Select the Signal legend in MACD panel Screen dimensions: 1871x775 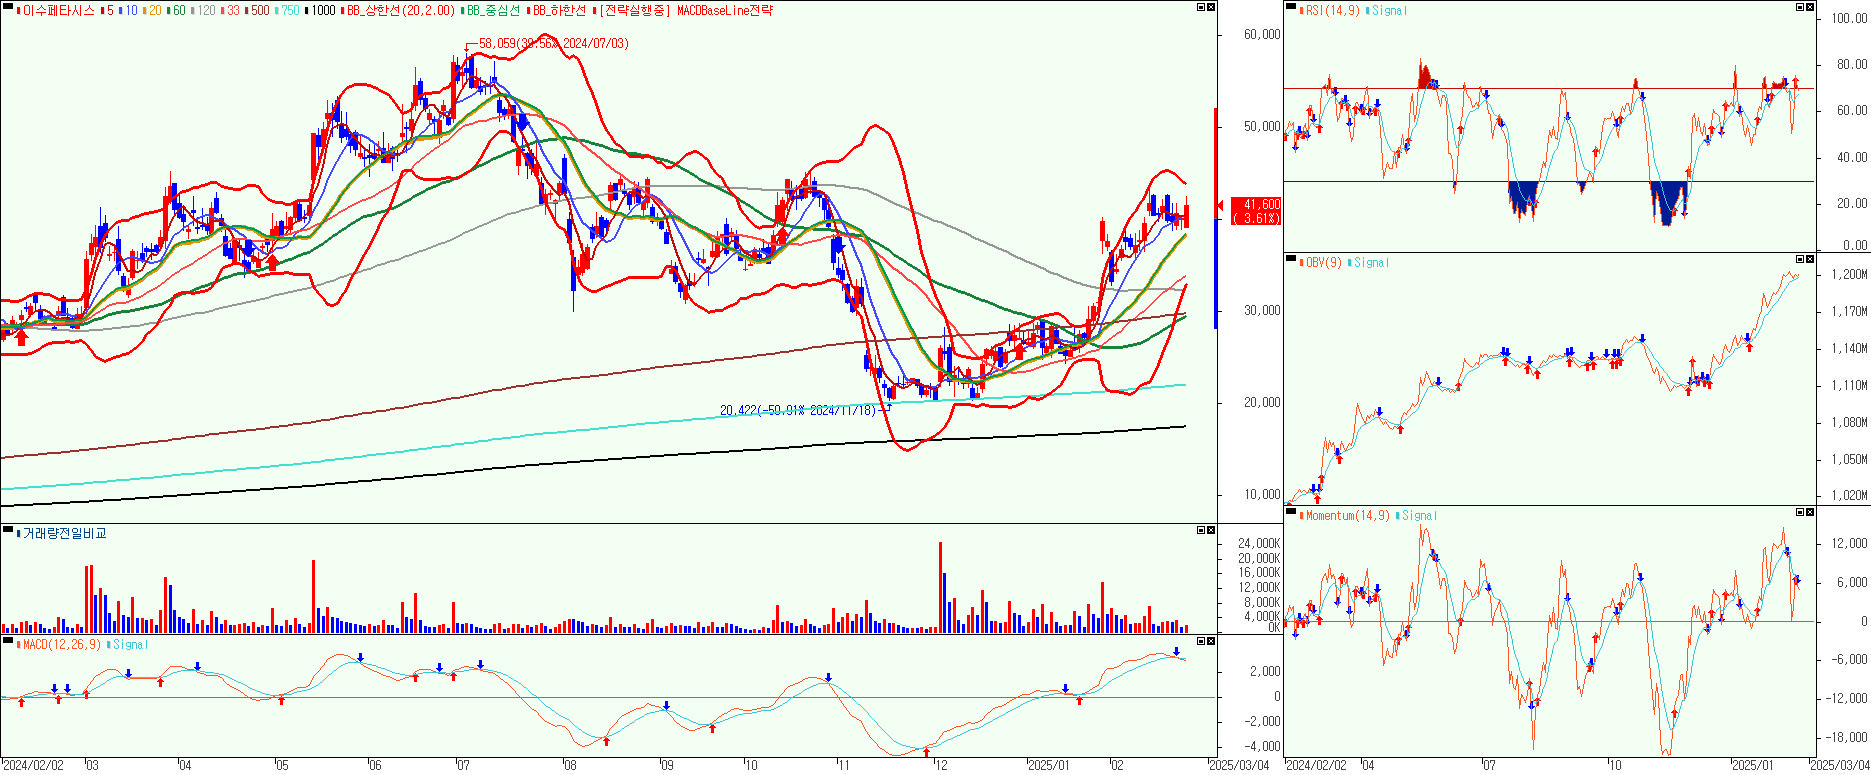(128, 645)
